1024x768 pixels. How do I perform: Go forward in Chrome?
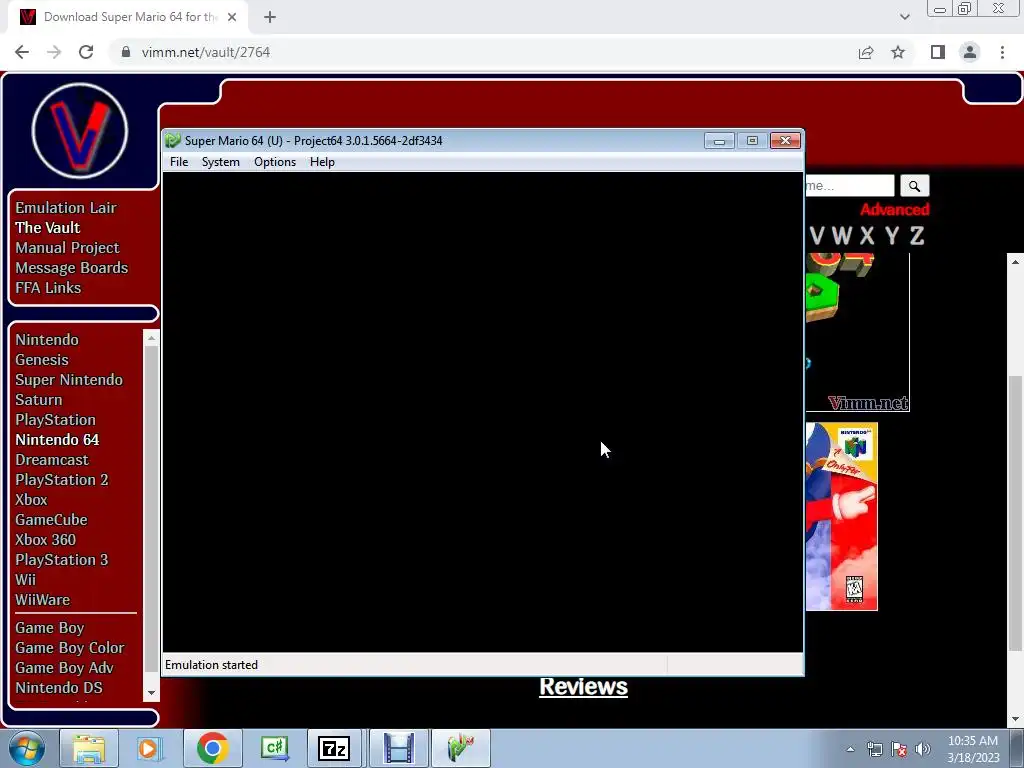(54, 52)
